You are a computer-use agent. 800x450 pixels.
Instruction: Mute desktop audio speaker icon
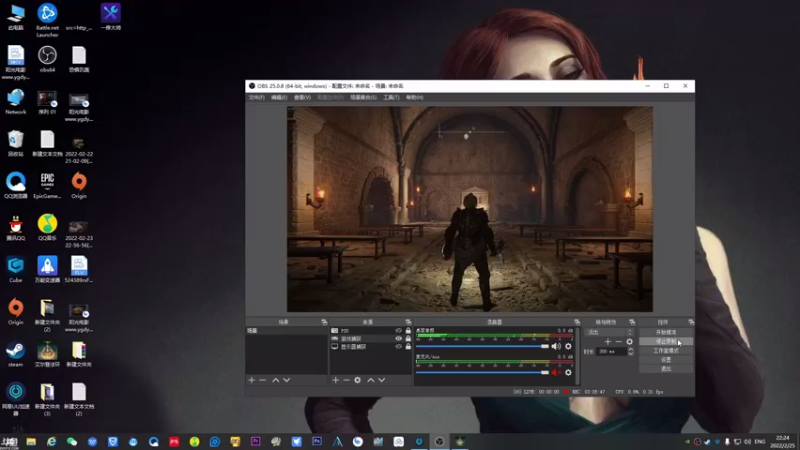(x=556, y=346)
